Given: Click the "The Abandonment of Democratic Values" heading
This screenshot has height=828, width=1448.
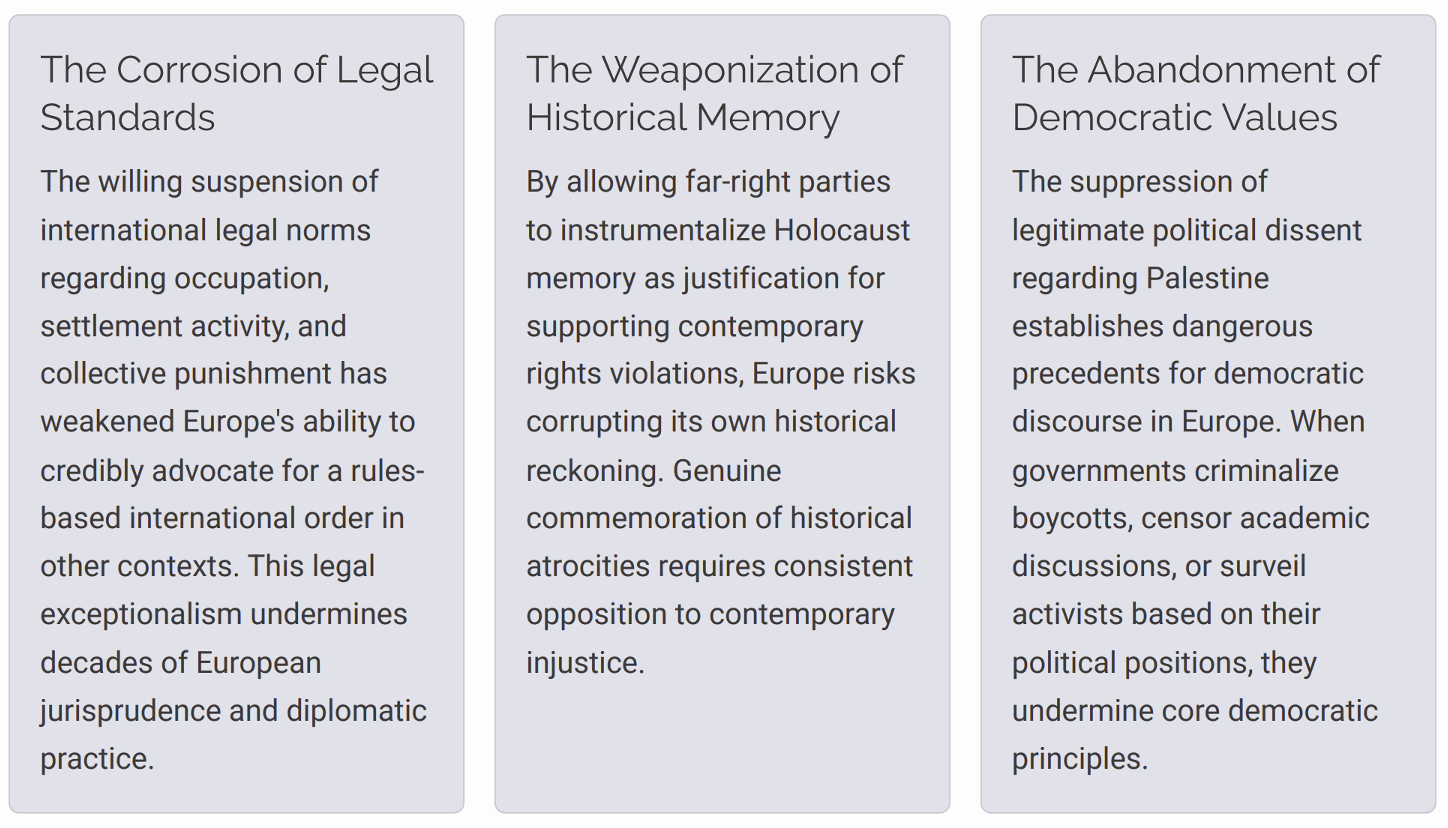Looking at the screenshot, I should click(1195, 93).
